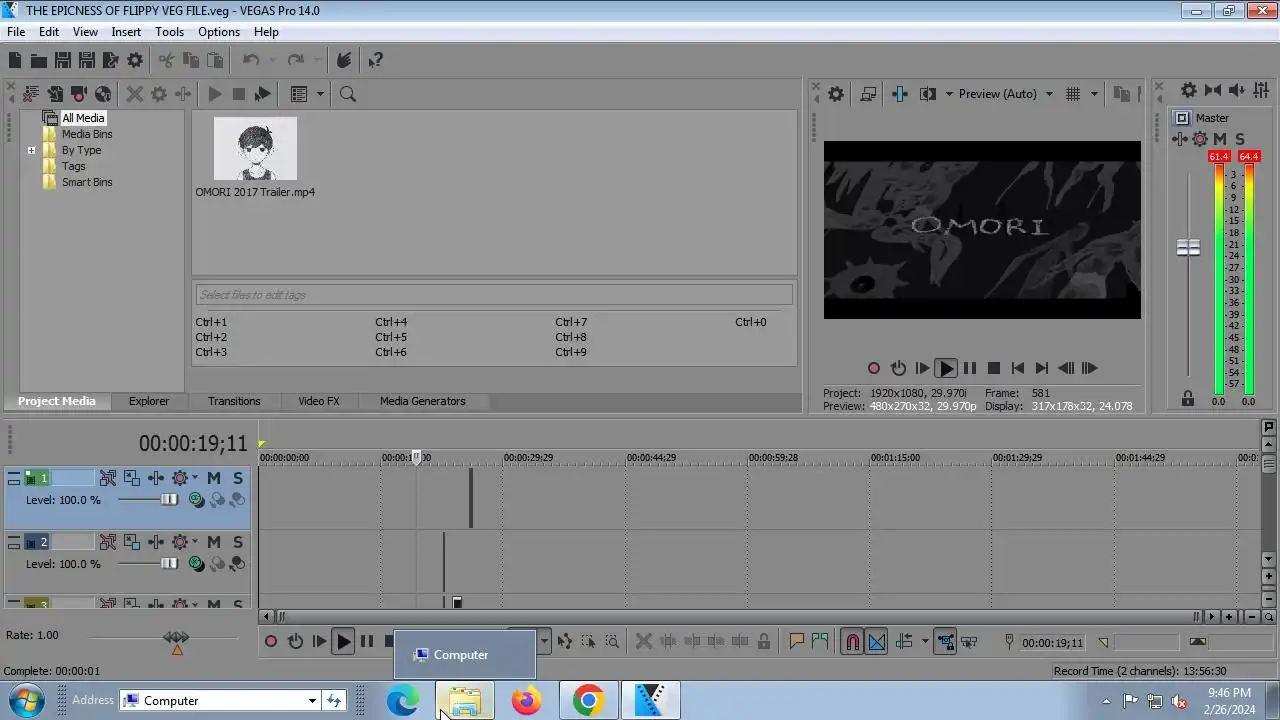Click the tag editing input field
The height and width of the screenshot is (720, 1280).
click(494, 295)
